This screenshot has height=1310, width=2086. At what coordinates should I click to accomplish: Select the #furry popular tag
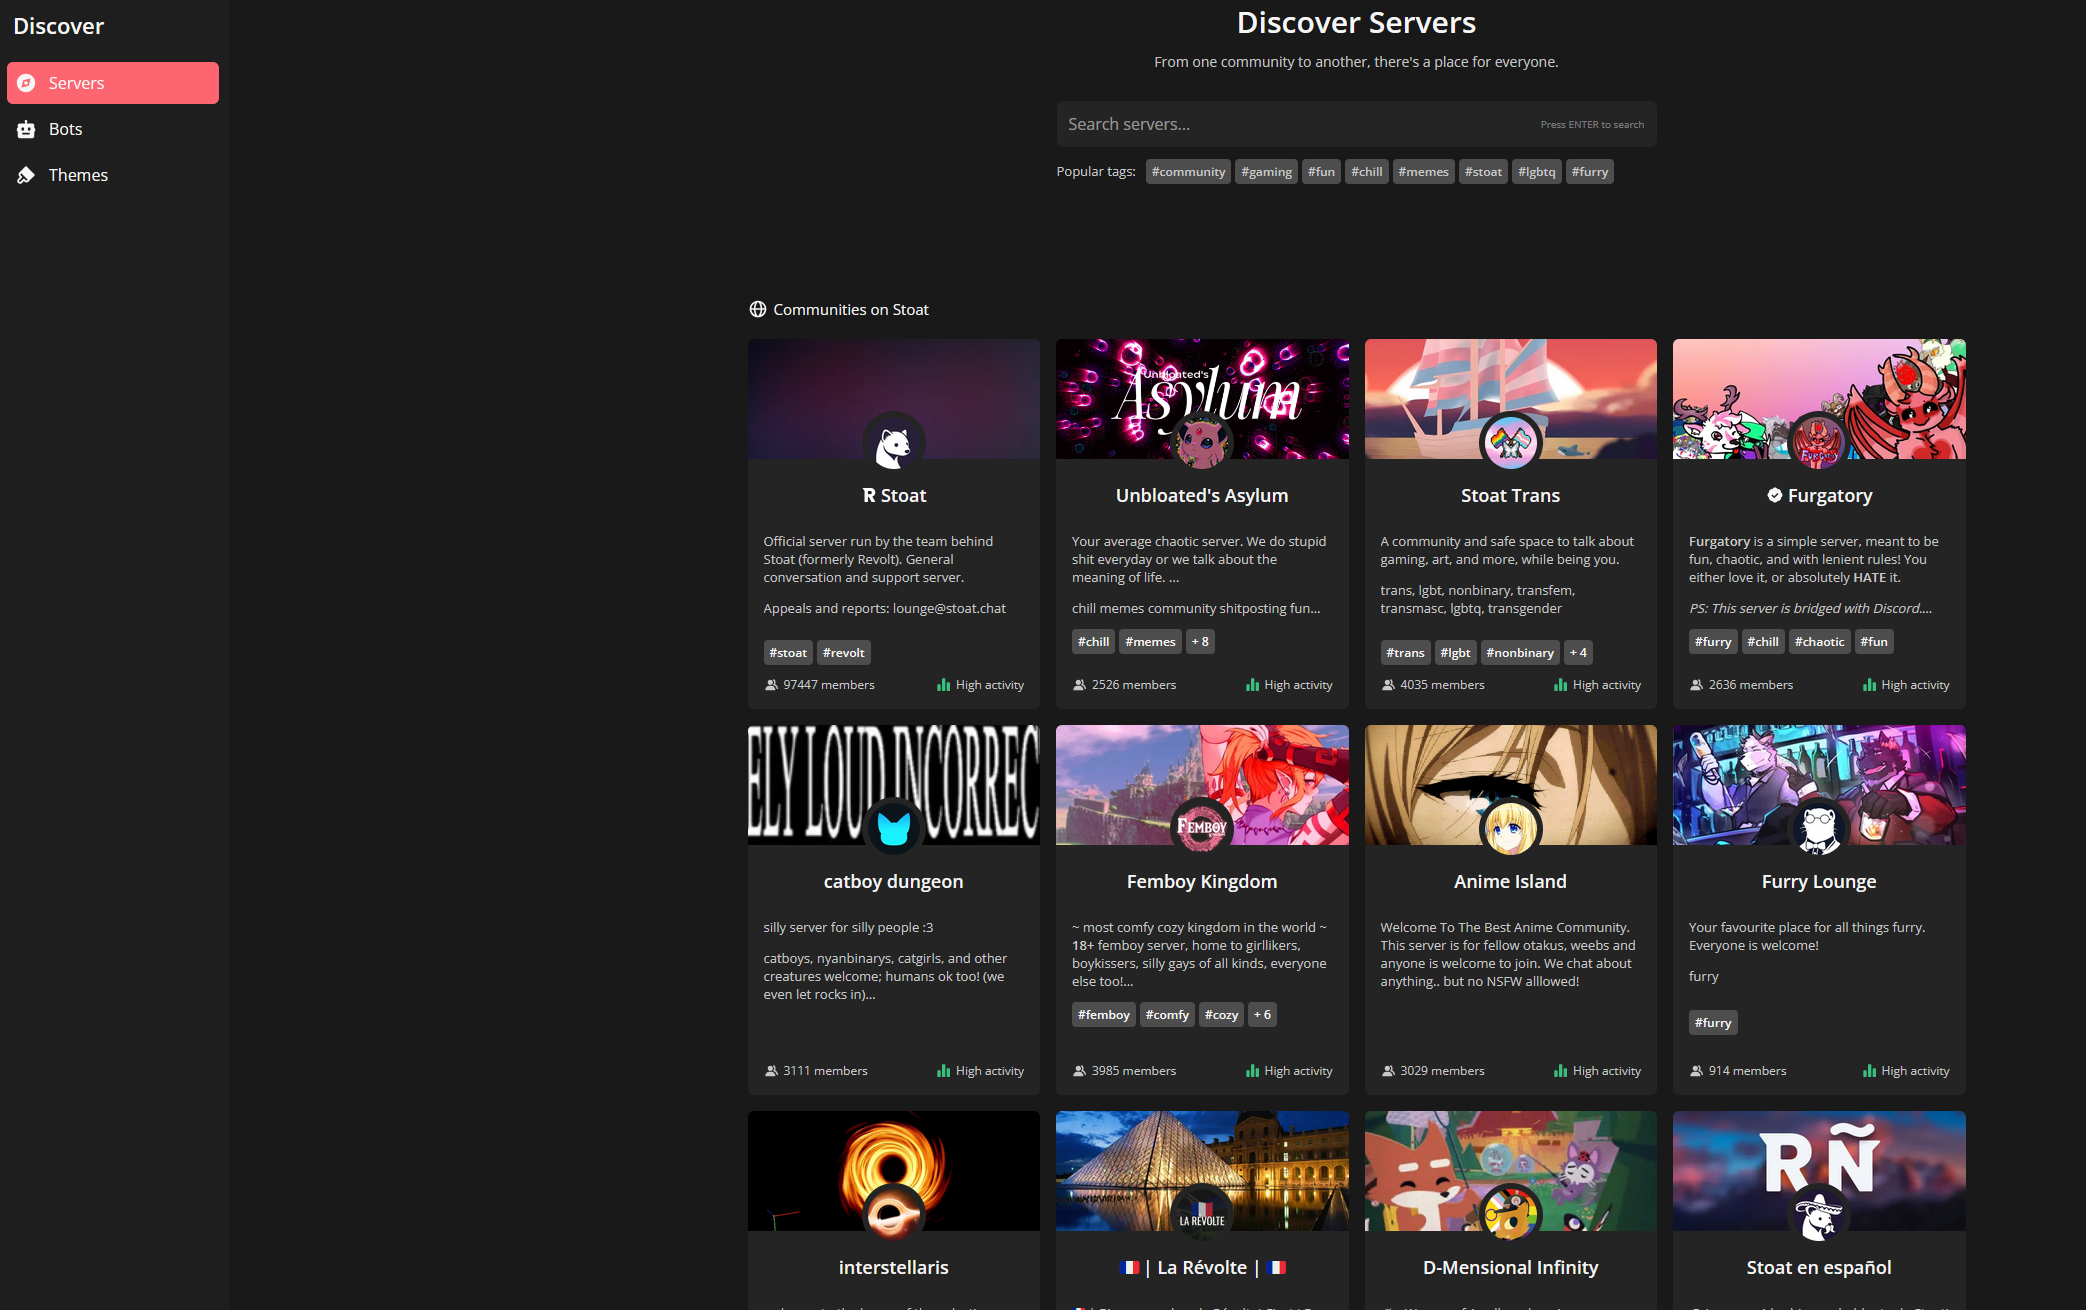pyautogui.click(x=1589, y=172)
